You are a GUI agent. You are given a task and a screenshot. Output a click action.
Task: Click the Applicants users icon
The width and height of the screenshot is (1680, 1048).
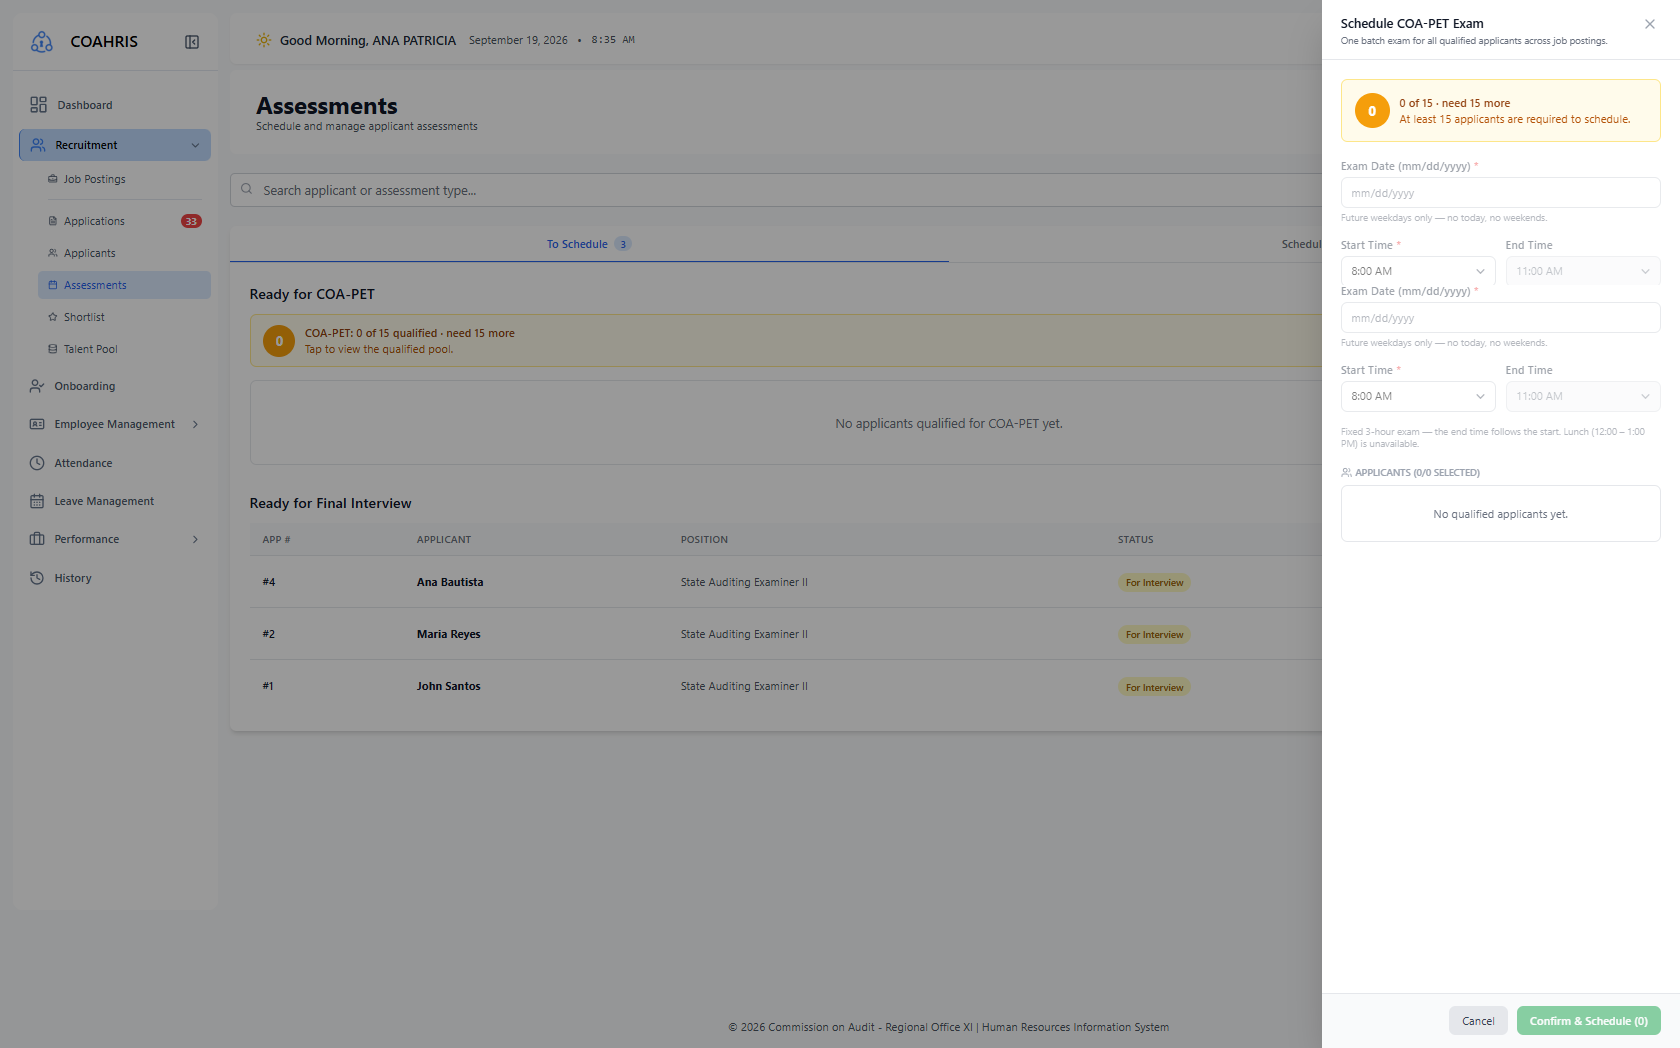pyautogui.click(x=53, y=253)
